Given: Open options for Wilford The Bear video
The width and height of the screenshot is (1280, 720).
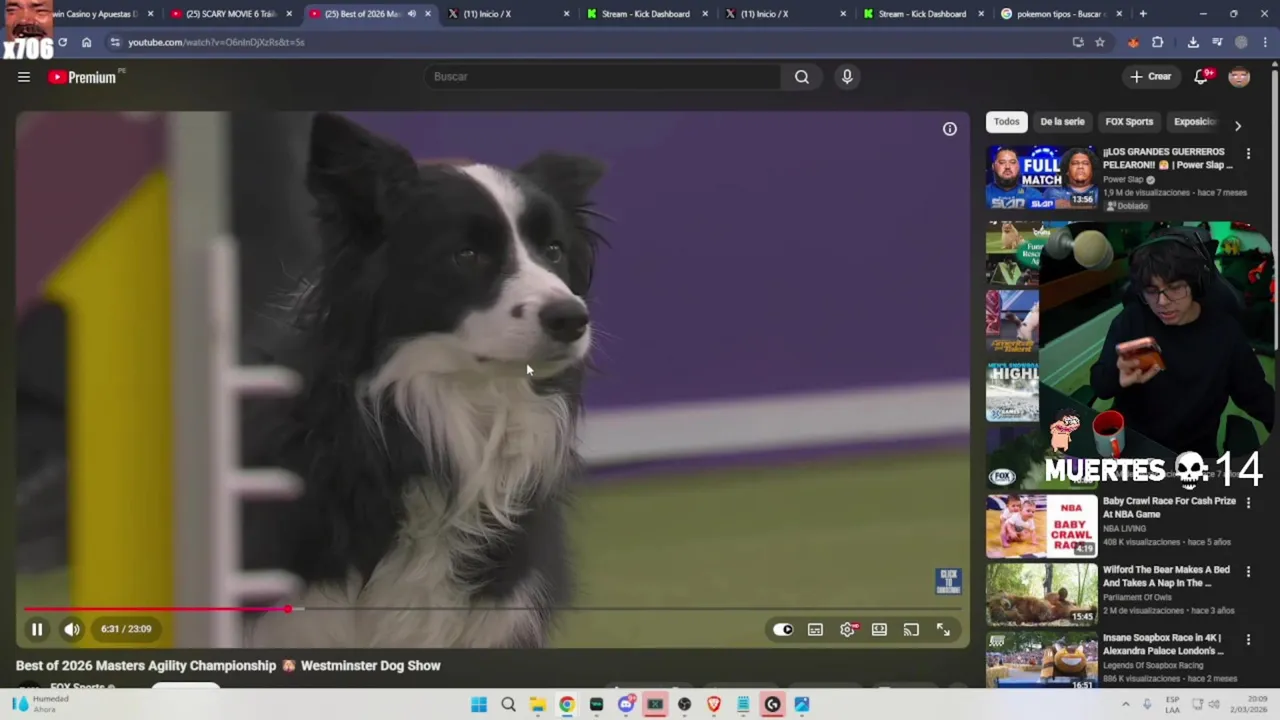Looking at the screenshot, I should [x=1248, y=571].
